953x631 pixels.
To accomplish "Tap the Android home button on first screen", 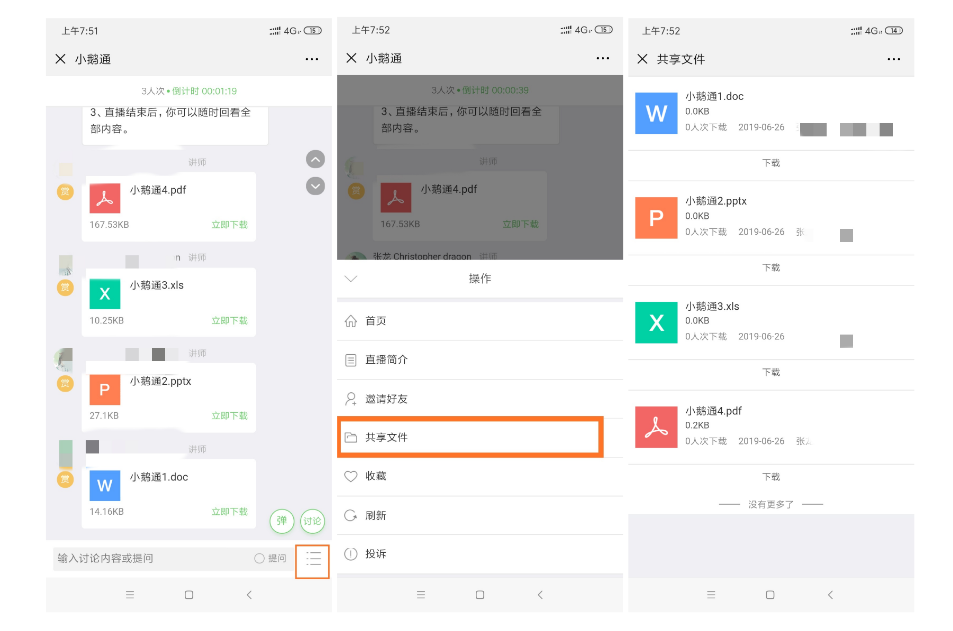I will point(189,595).
